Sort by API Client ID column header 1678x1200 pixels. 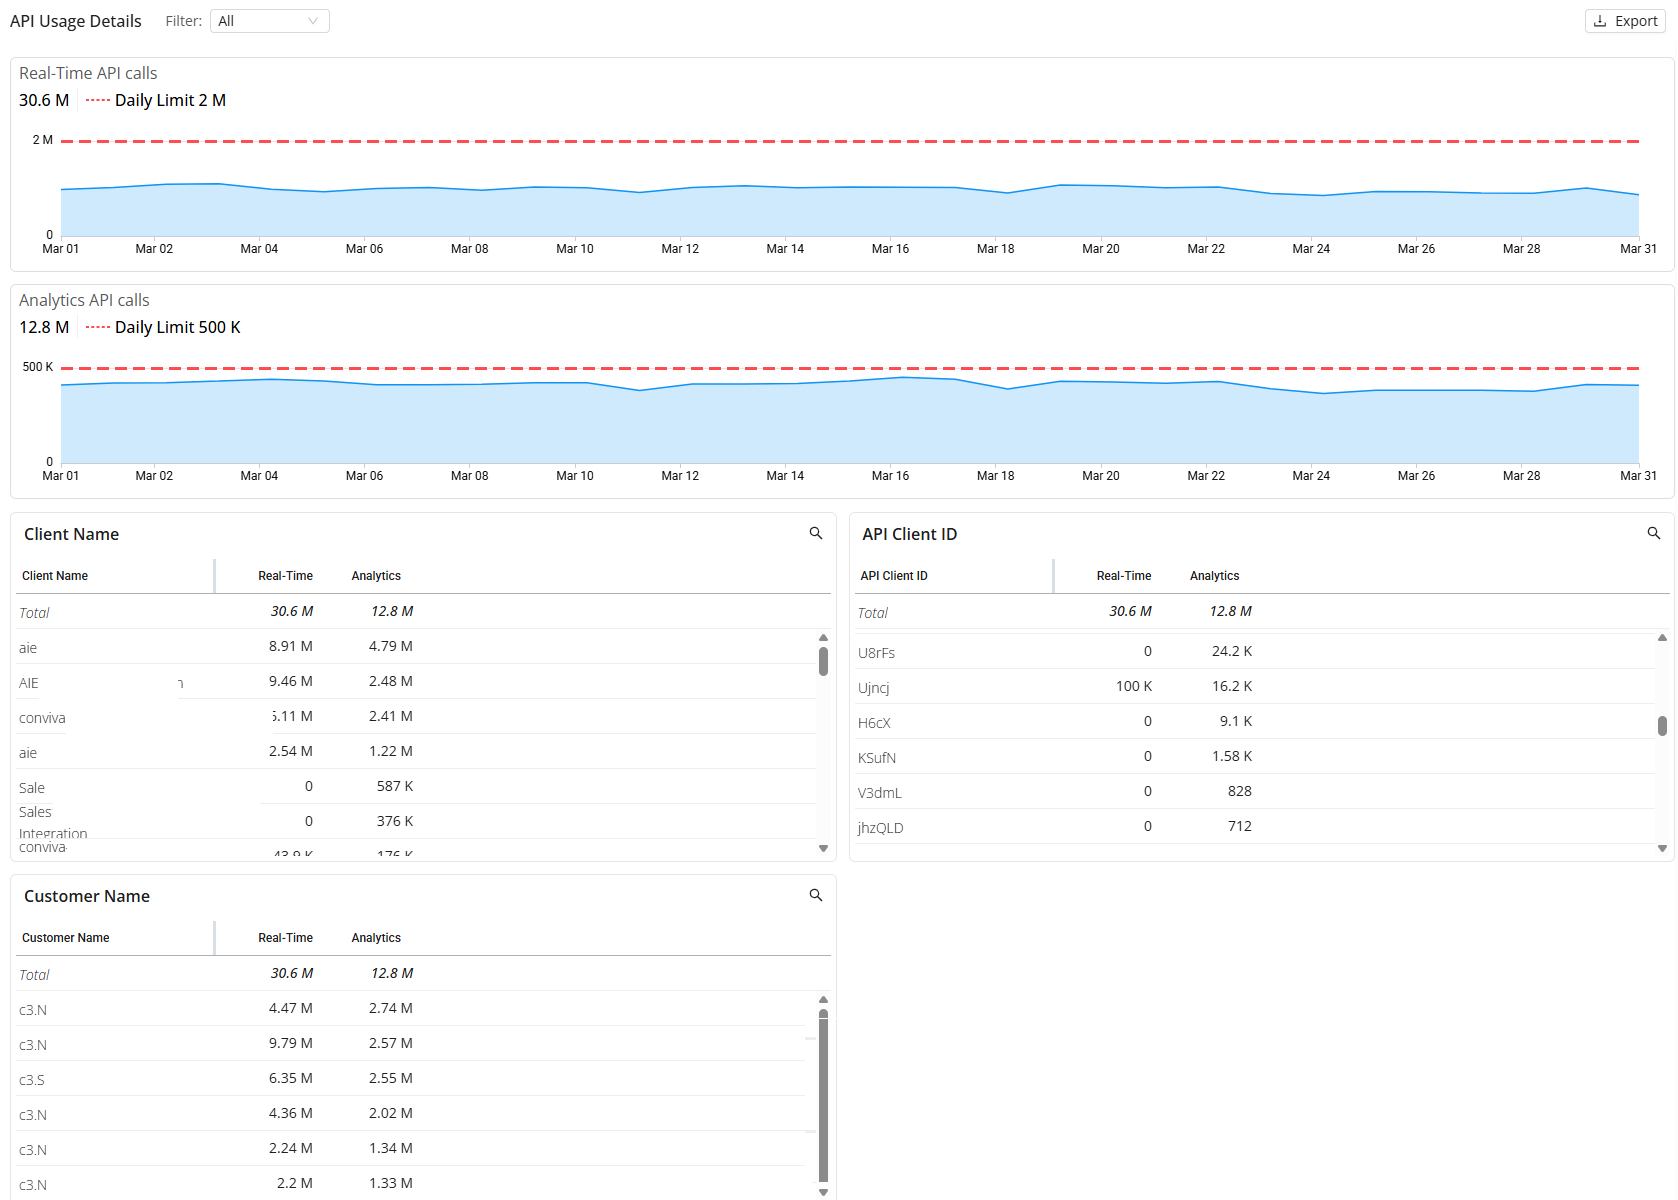894,576
